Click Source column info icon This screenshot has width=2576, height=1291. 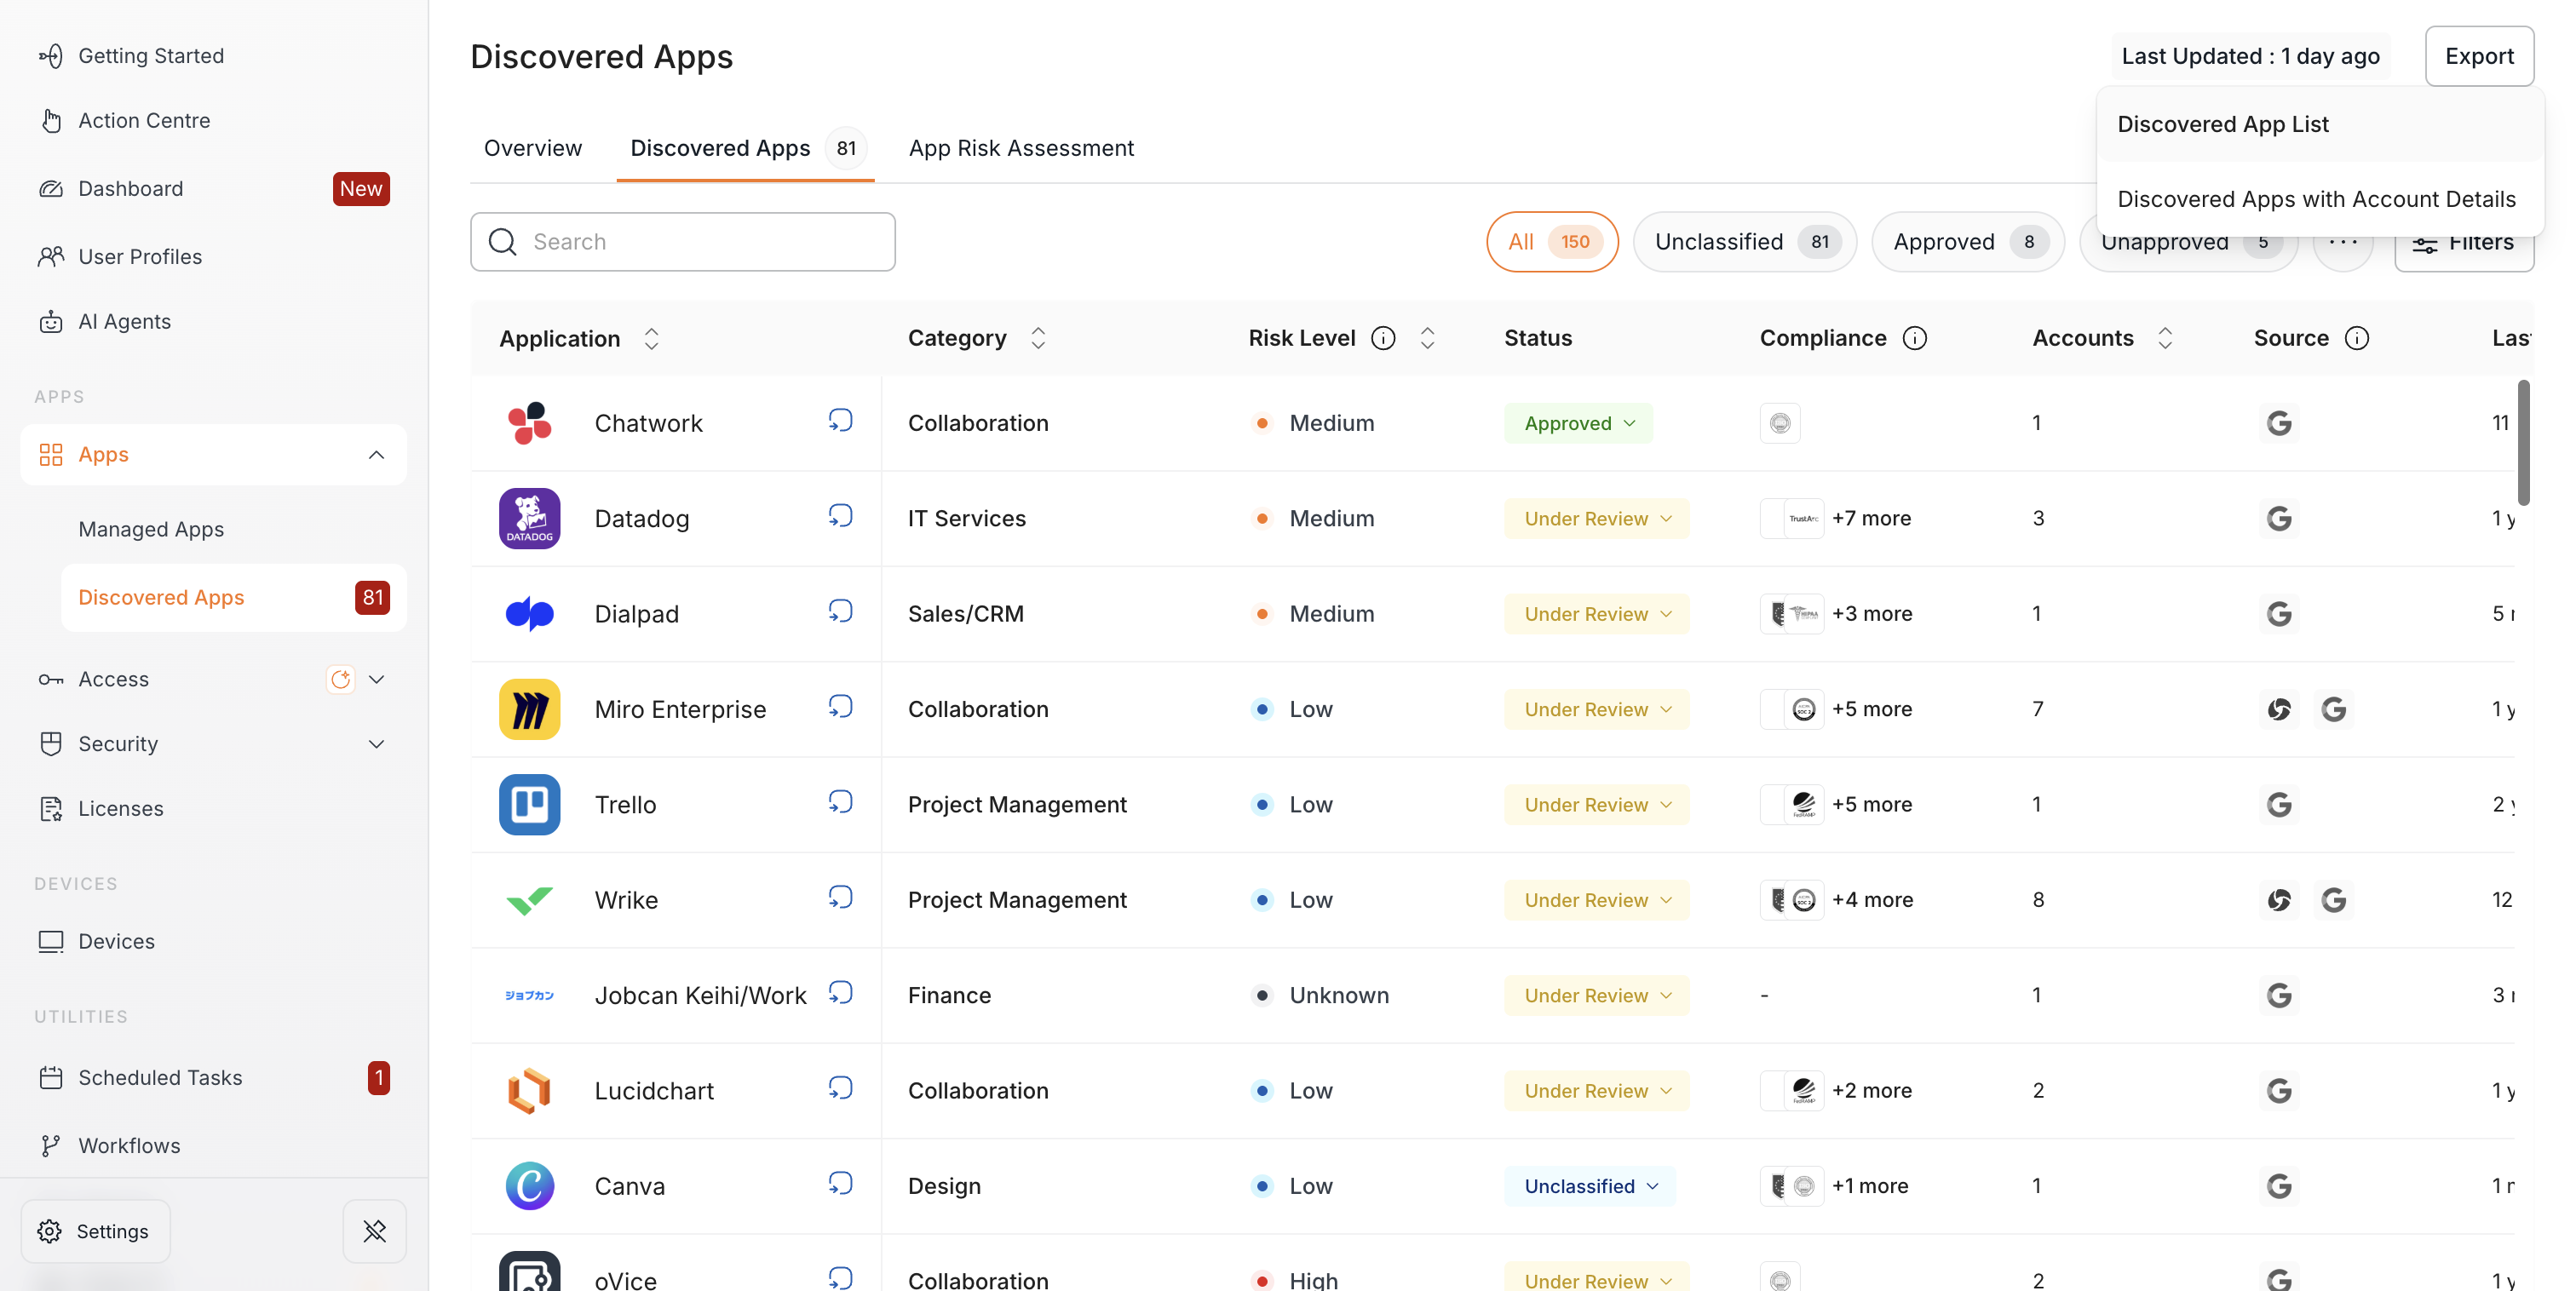tap(2356, 339)
